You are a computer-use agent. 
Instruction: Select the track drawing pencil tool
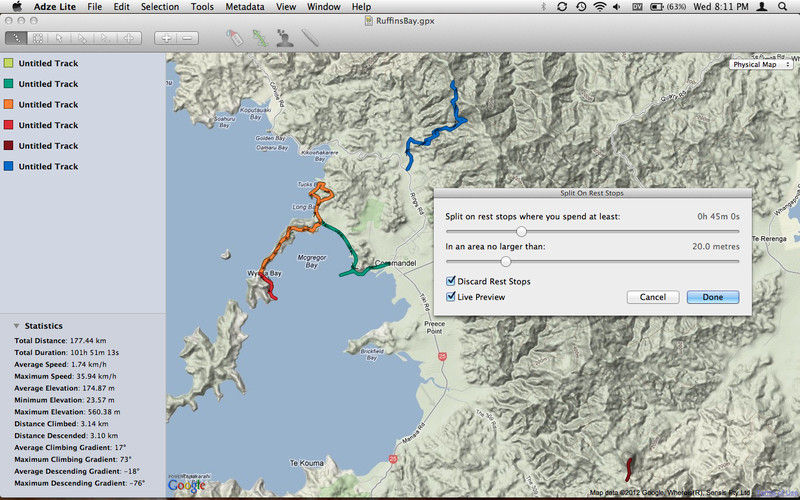16,38
